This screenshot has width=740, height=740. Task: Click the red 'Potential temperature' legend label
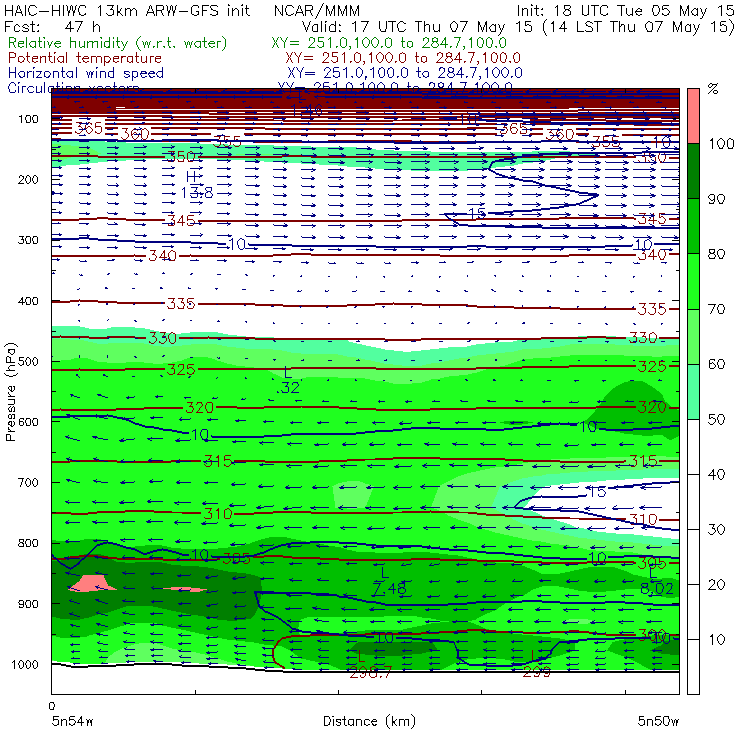click(85, 58)
